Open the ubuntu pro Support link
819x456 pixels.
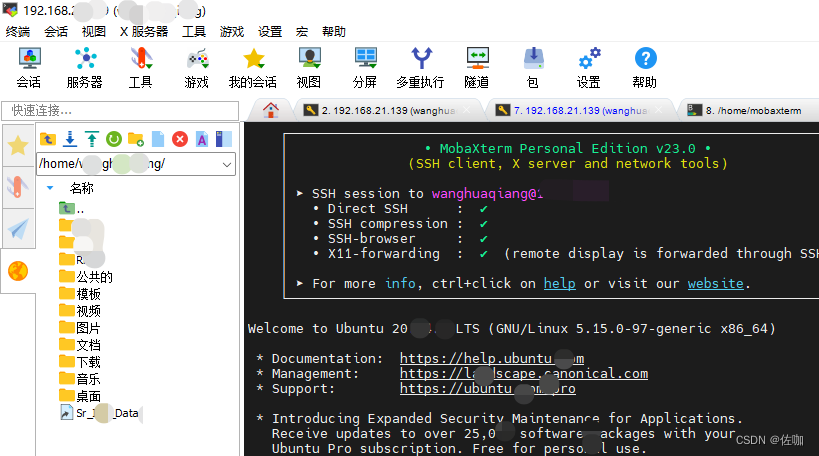click(x=488, y=389)
